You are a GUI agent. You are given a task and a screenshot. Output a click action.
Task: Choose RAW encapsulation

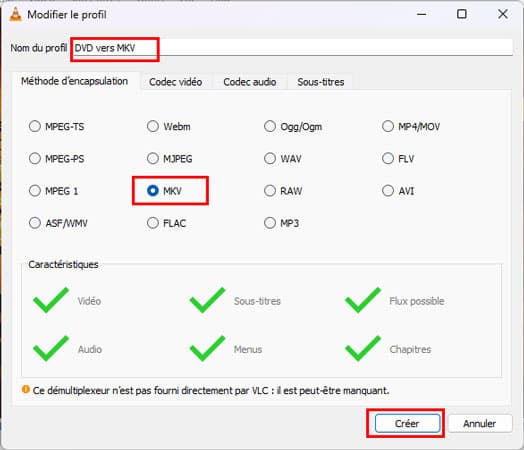coord(270,191)
